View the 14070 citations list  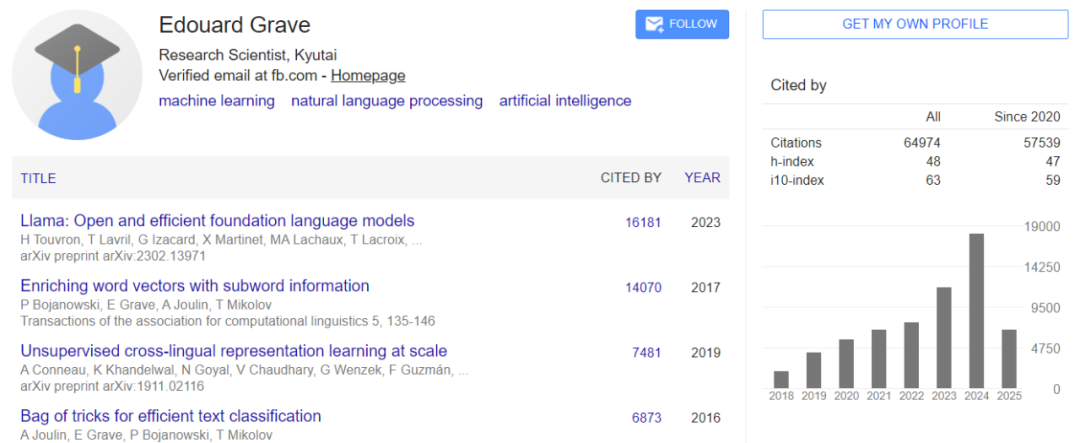[643, 288]
